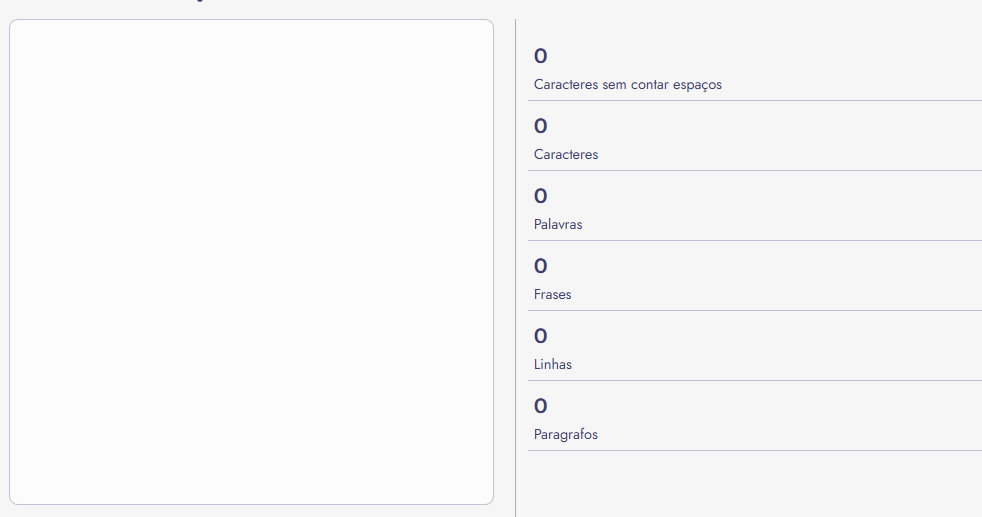Click the separator line under Frases

tap(755, 310)
